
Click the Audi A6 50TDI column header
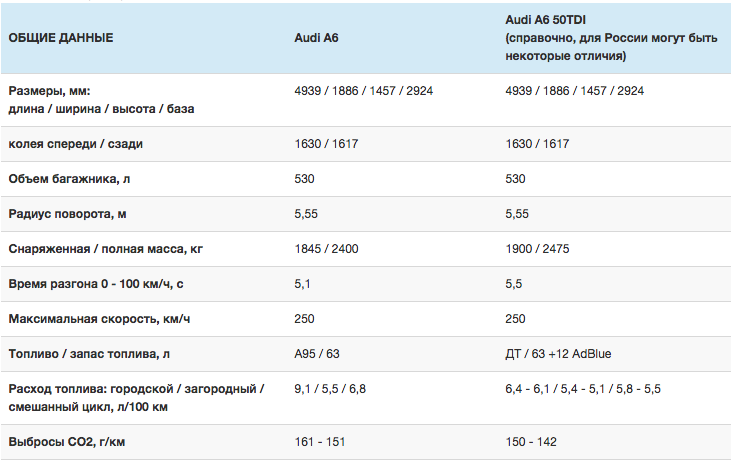click(x=611, y=38)
